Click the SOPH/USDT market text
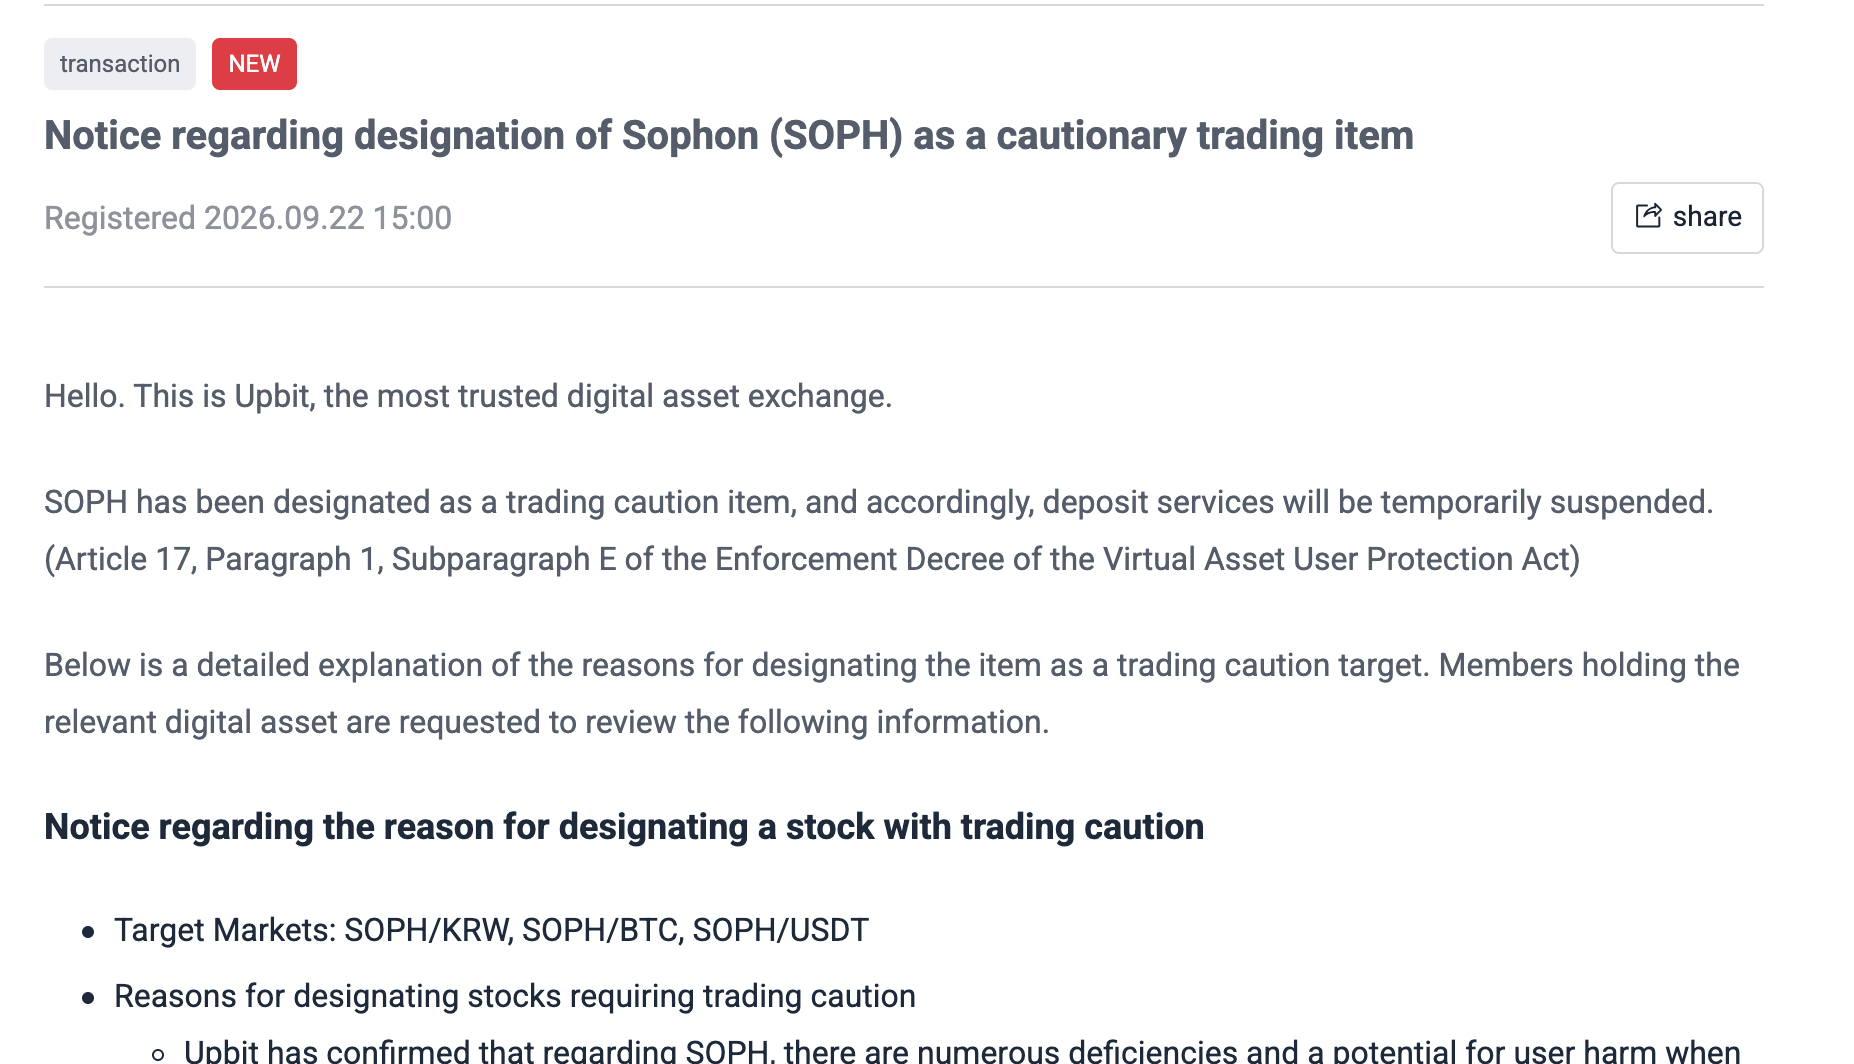 coord(781,930)
